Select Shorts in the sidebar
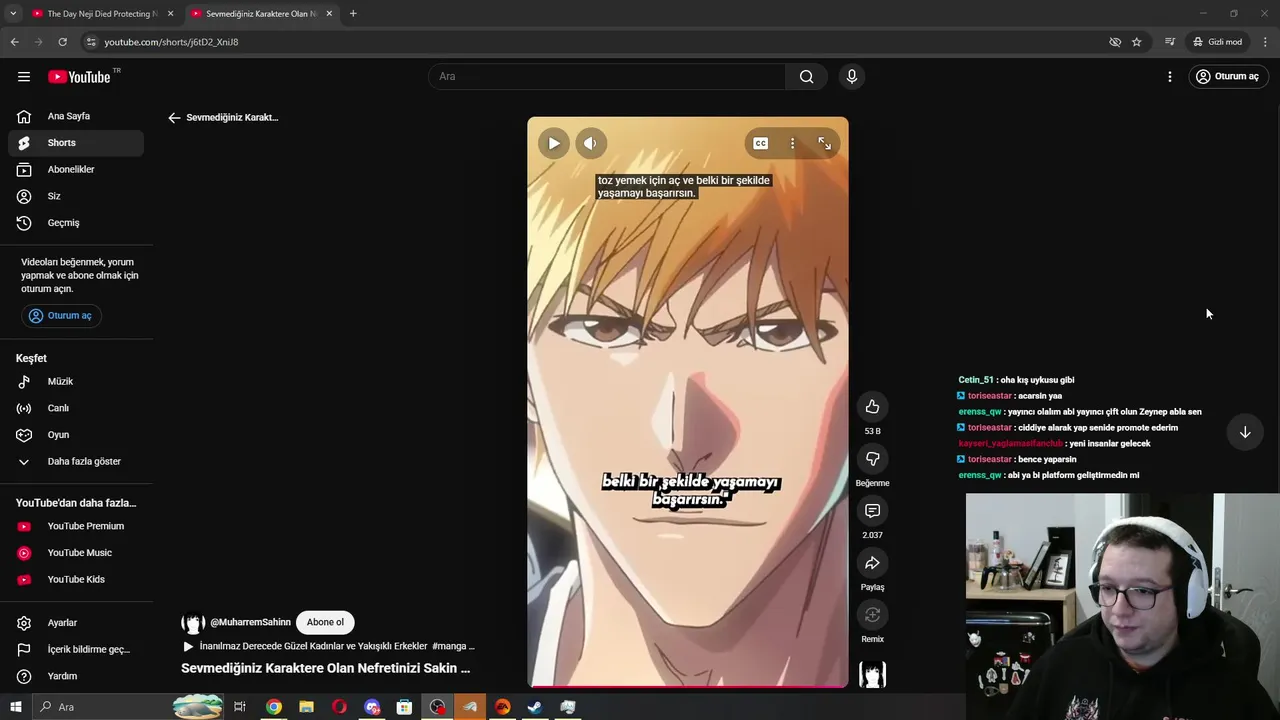The width and height of the screenshot is (1280, 720). [x=76, y=143]
